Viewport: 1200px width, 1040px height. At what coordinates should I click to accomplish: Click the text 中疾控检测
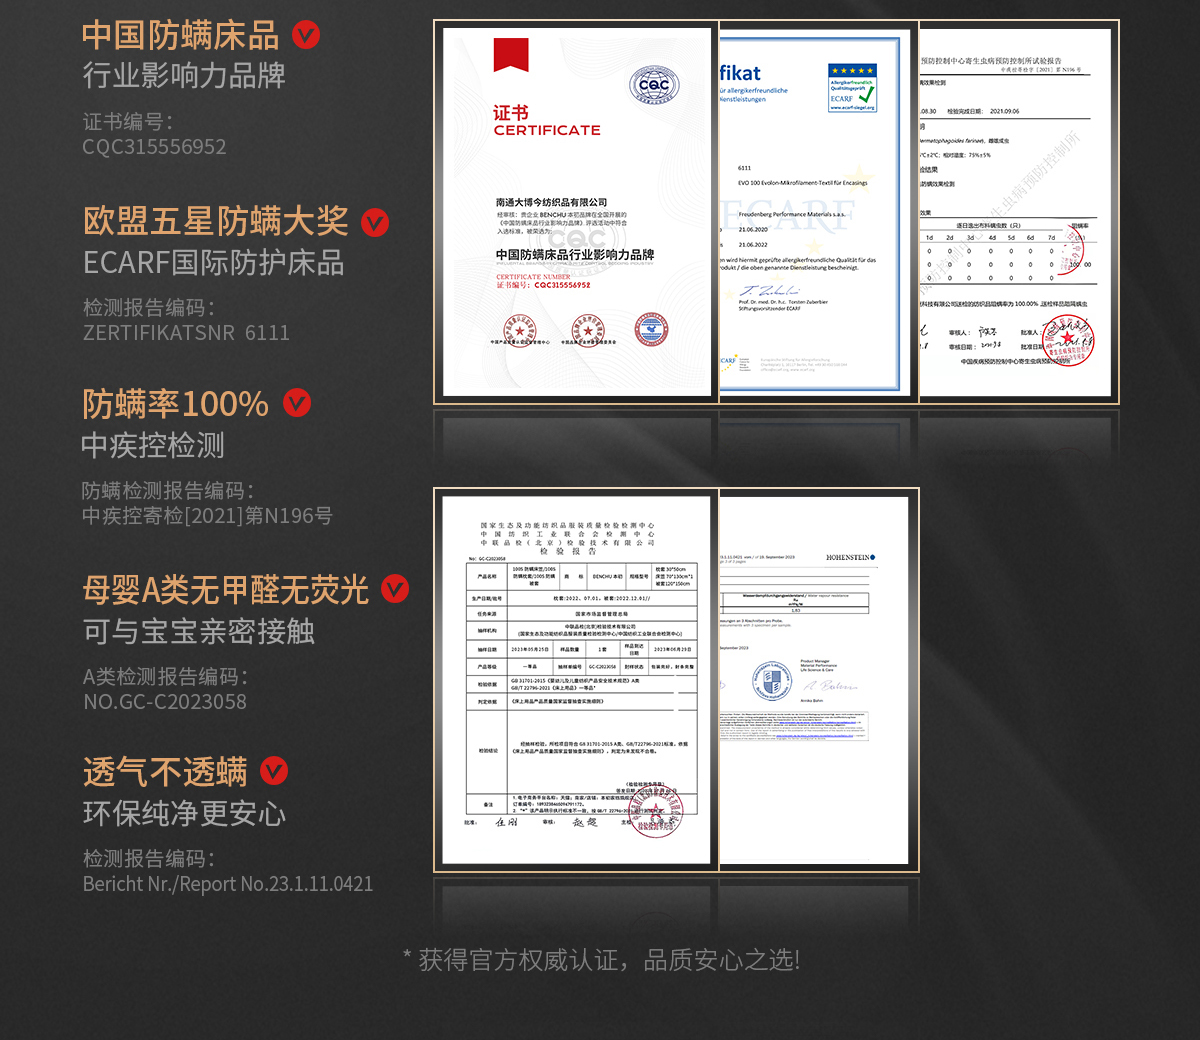[x=153, y=446]
